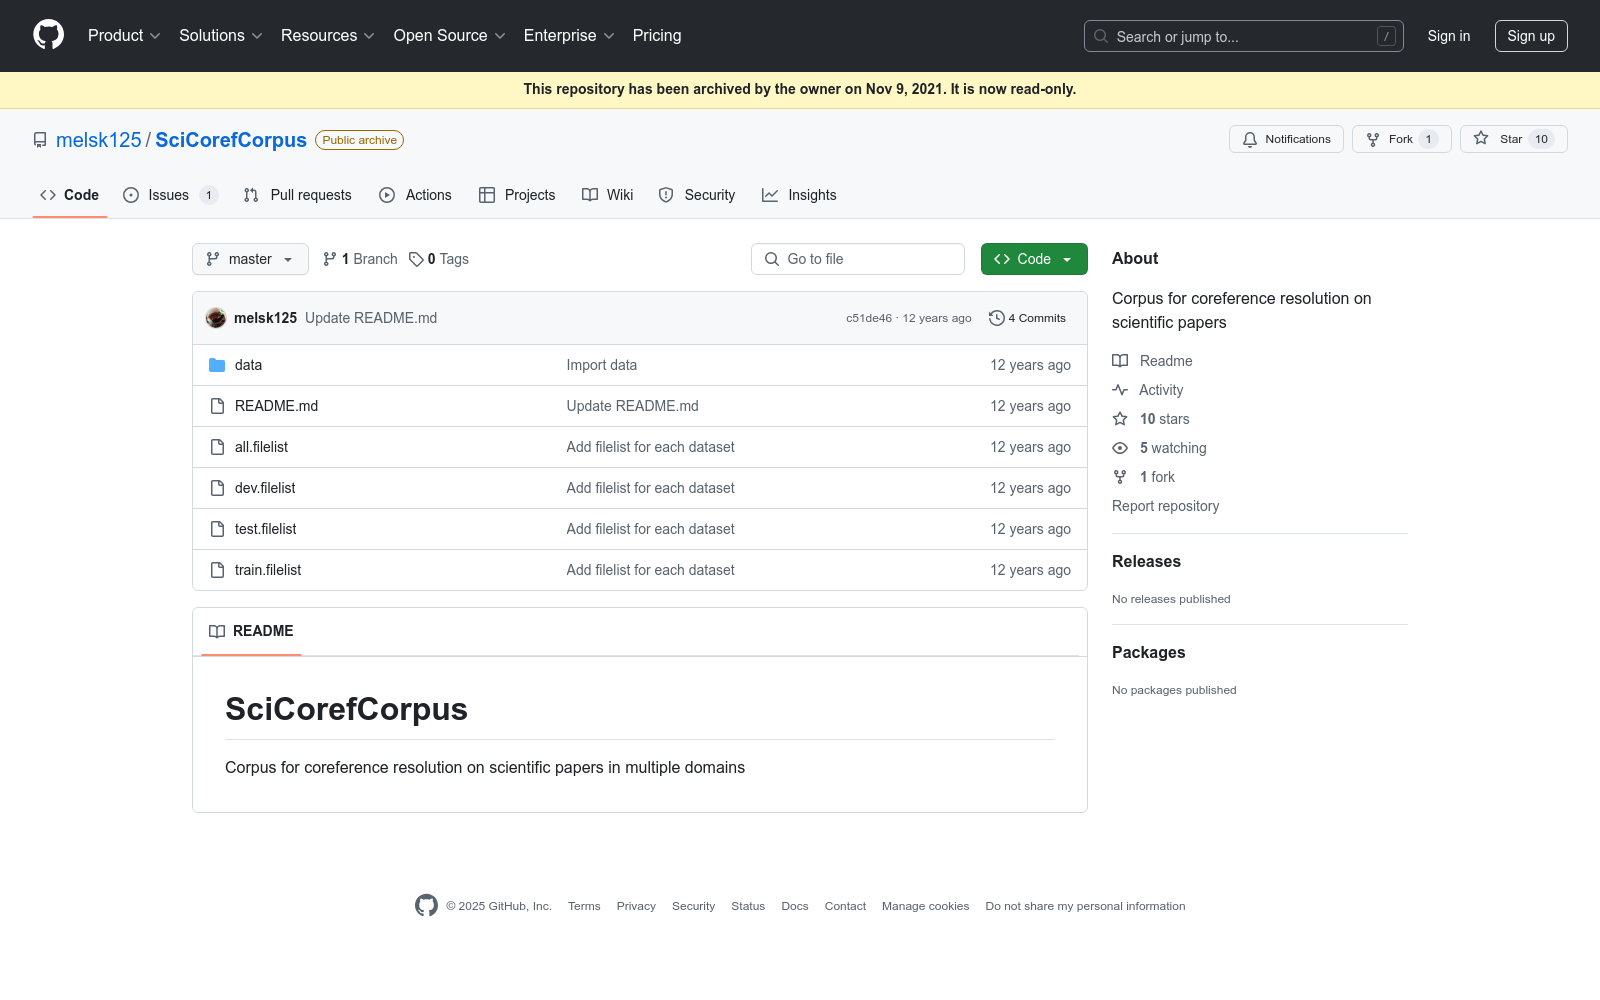
Task: Open the Wiki tab
Action: pos(608,195)
